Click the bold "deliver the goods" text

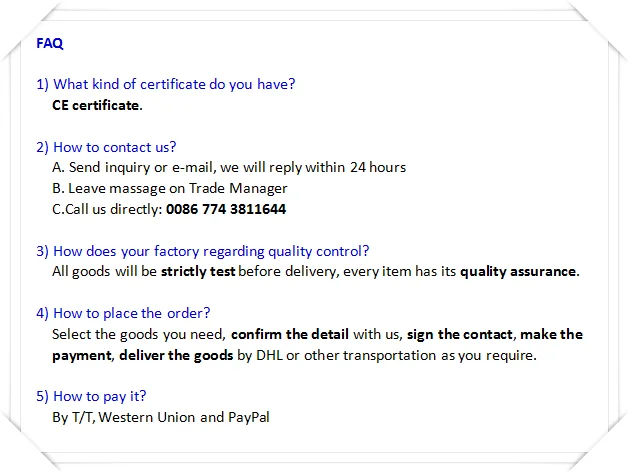[177, 354]
